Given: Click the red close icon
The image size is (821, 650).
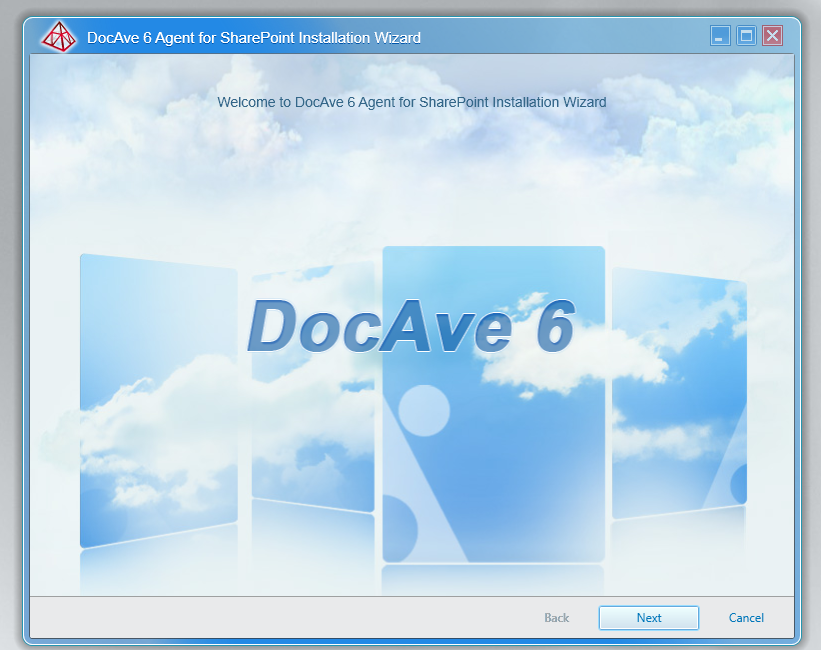Looking at the screenshot, I should (x=773, y=35).
